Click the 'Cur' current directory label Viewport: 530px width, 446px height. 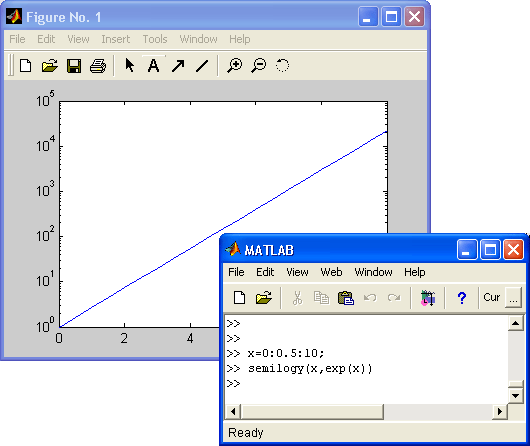tap(491, 297)
